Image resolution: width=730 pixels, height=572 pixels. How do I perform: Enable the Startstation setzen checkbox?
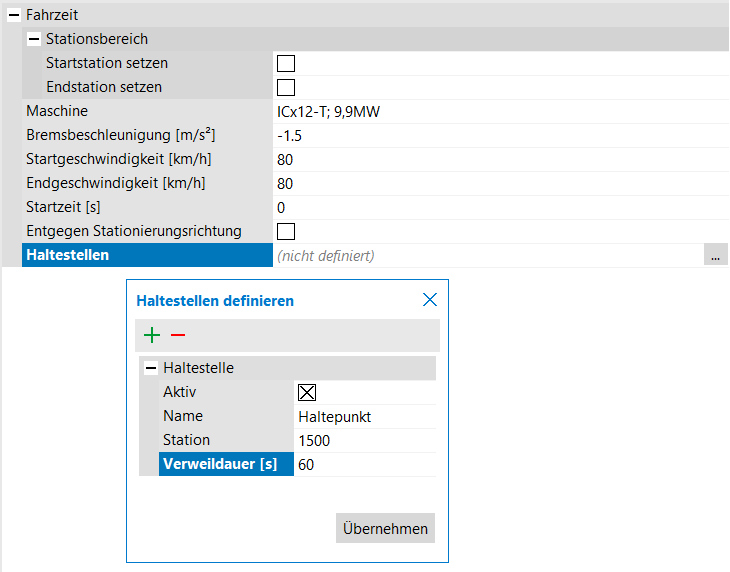pyautogui.click(x=286, y=63)
